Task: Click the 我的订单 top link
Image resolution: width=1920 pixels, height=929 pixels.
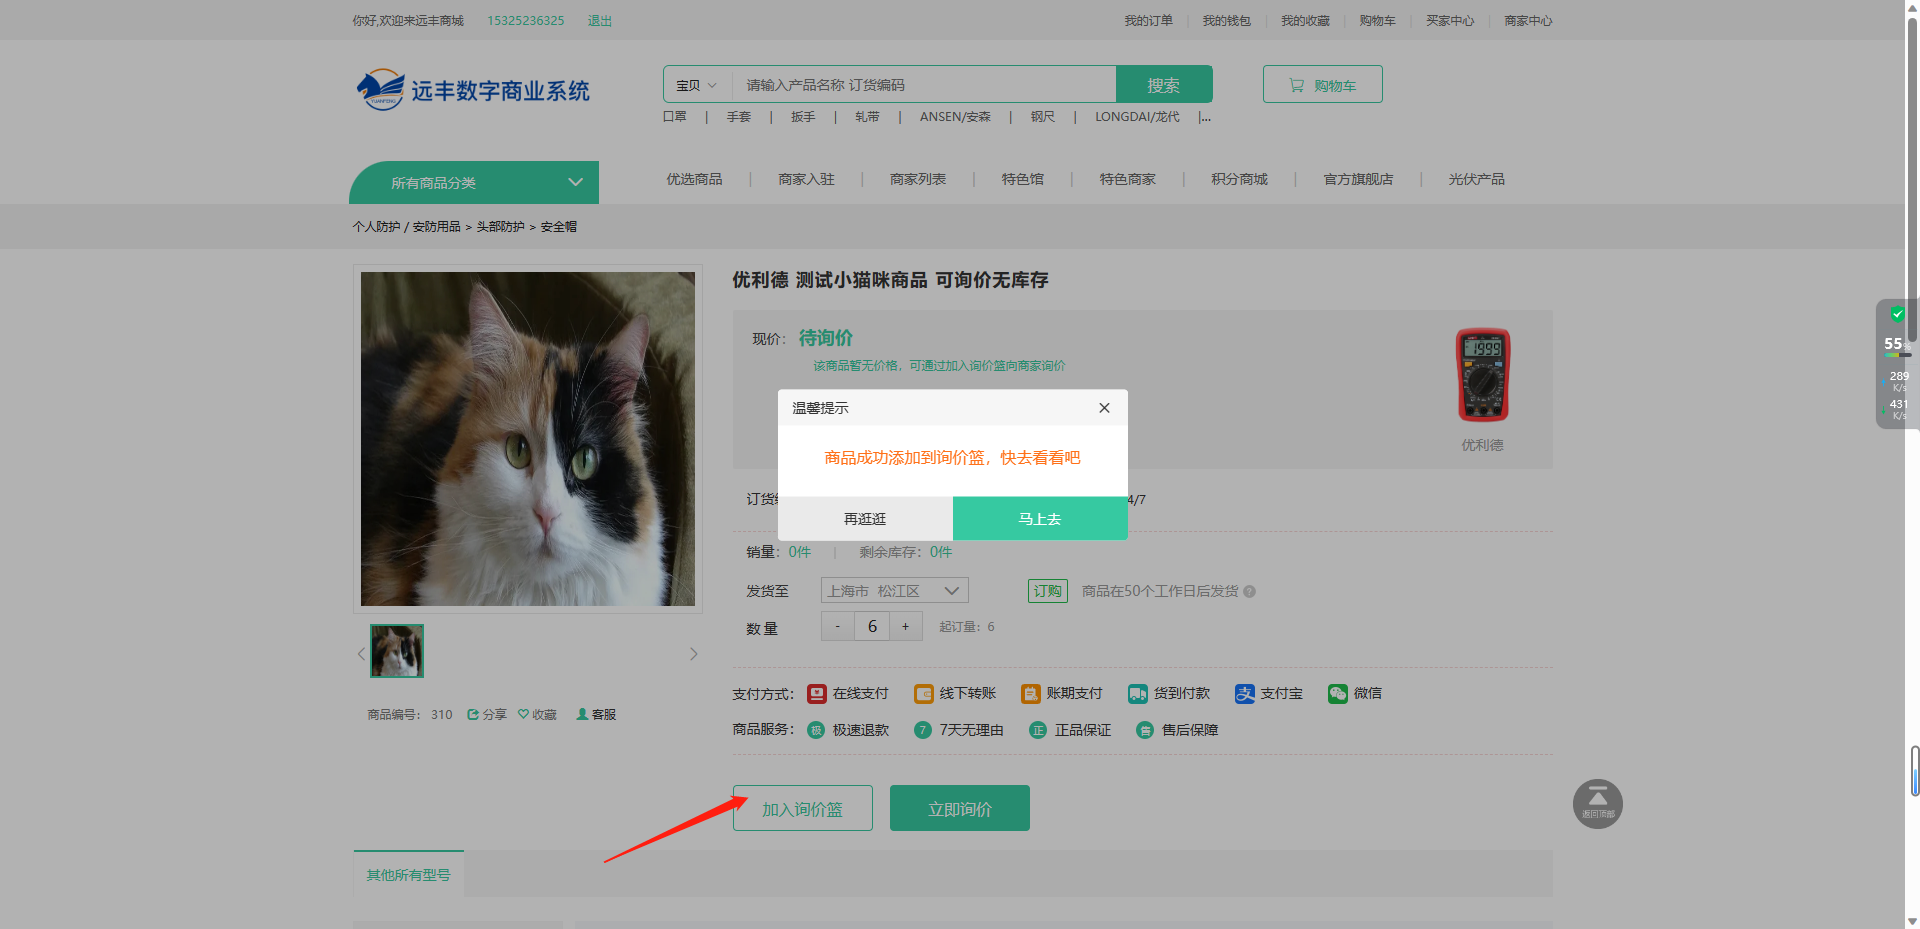Action: point(1148,21)
